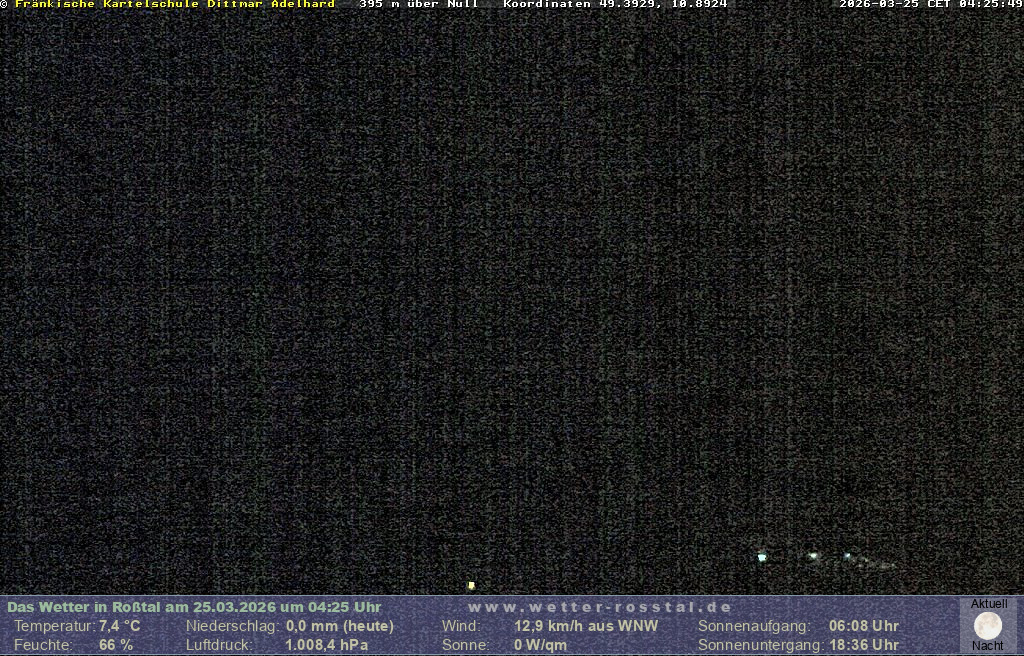Click the yellow light at bottom of webcam image
This screenshot has height=656, width=1024.
click(x=471, y=585)
